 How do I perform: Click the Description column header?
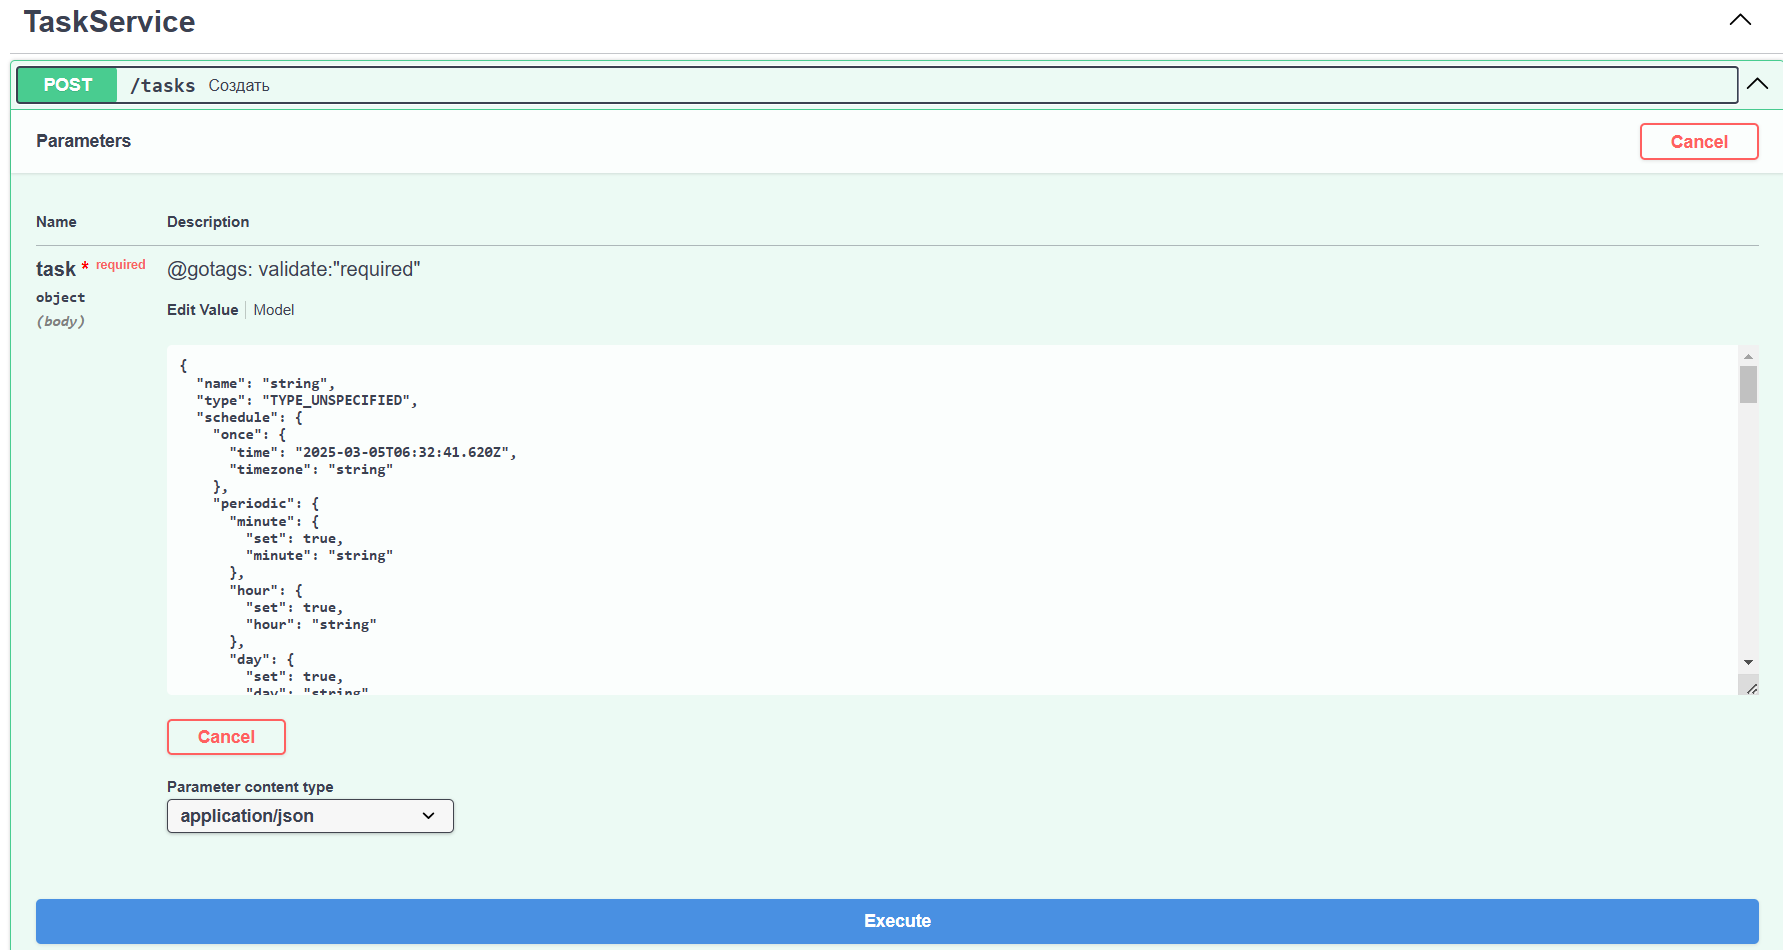pyautogui.click(x=208, y=222)
